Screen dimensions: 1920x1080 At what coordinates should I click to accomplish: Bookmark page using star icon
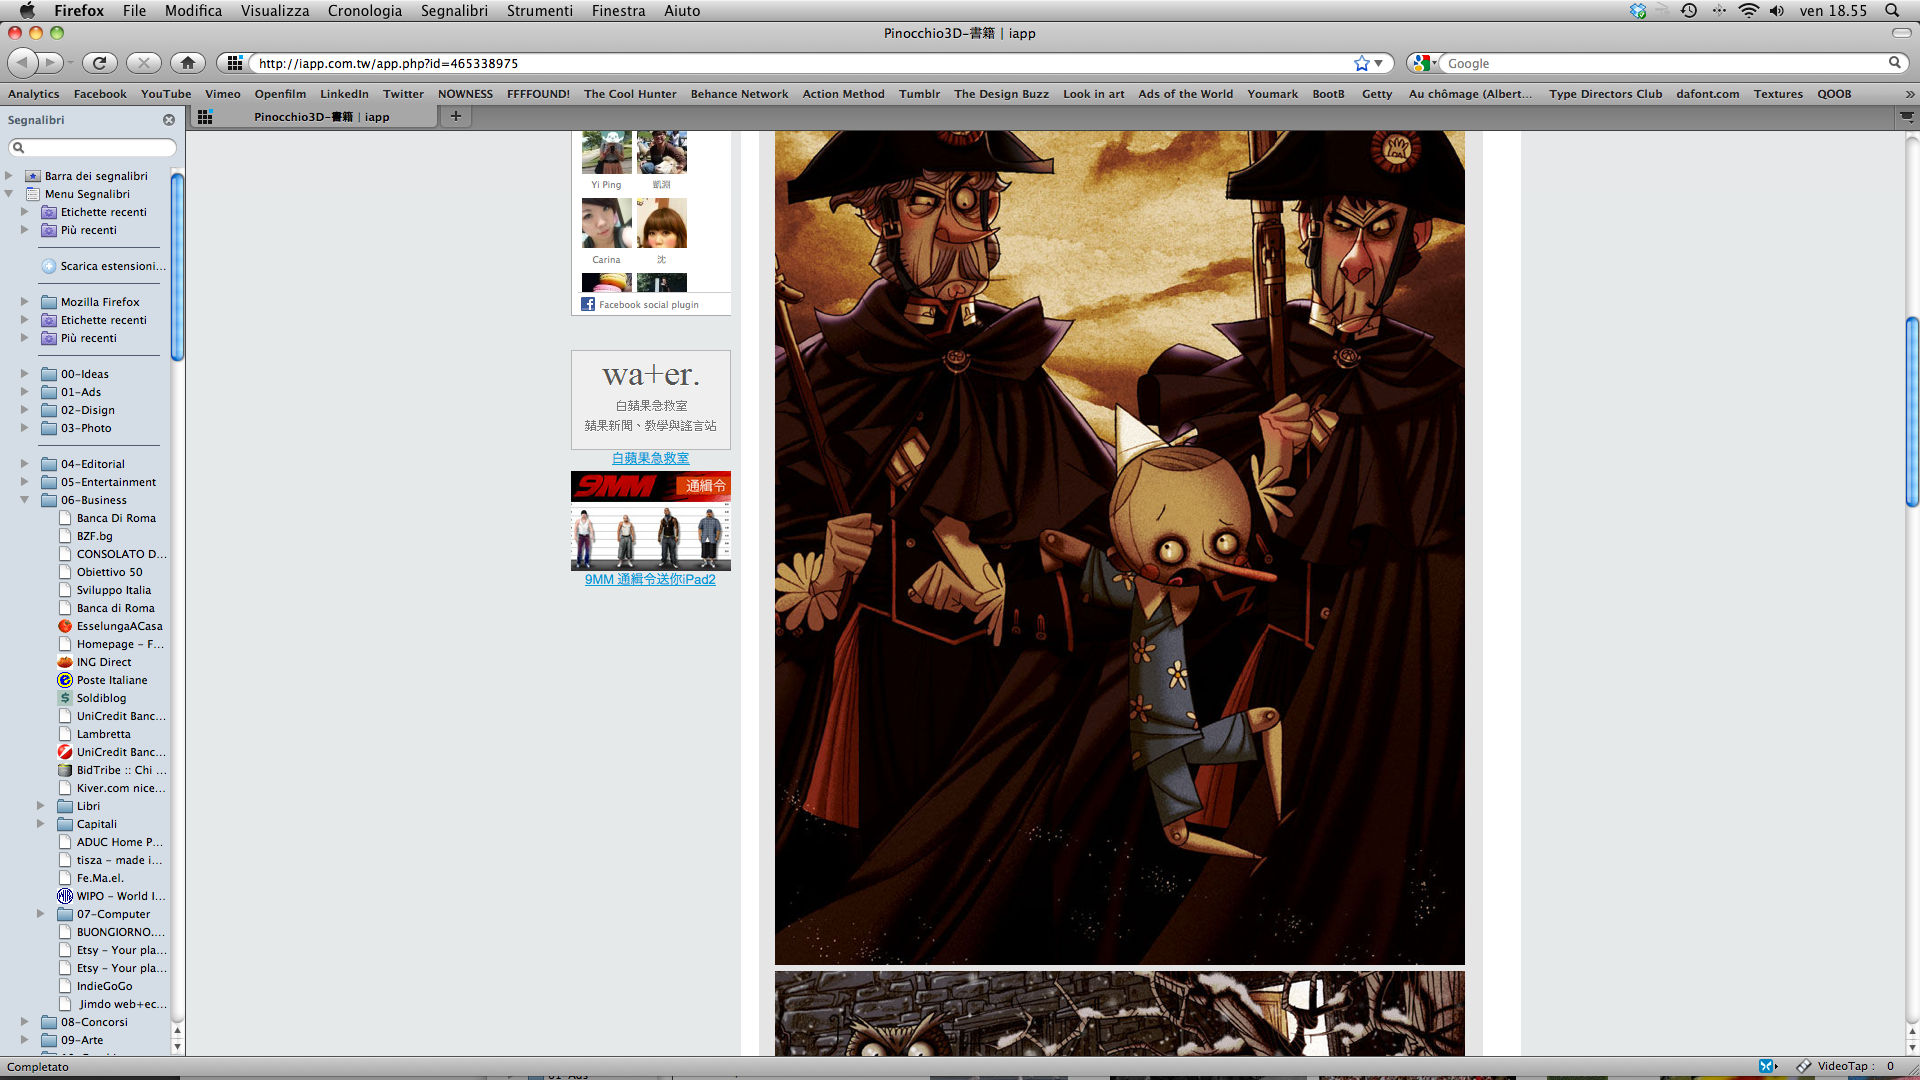tap(1361, 63)
